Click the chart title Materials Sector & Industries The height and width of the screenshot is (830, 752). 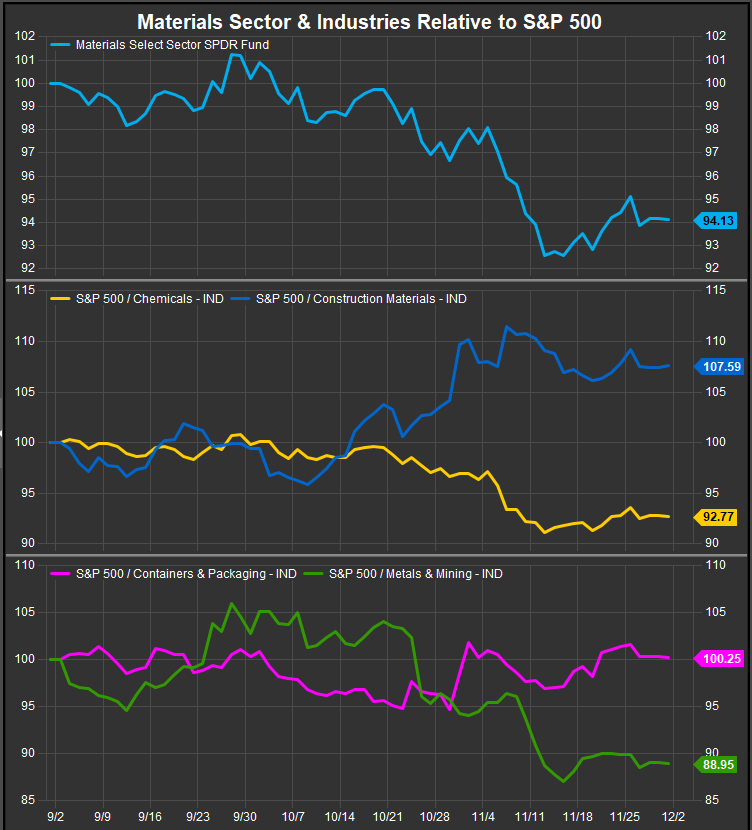369,22
